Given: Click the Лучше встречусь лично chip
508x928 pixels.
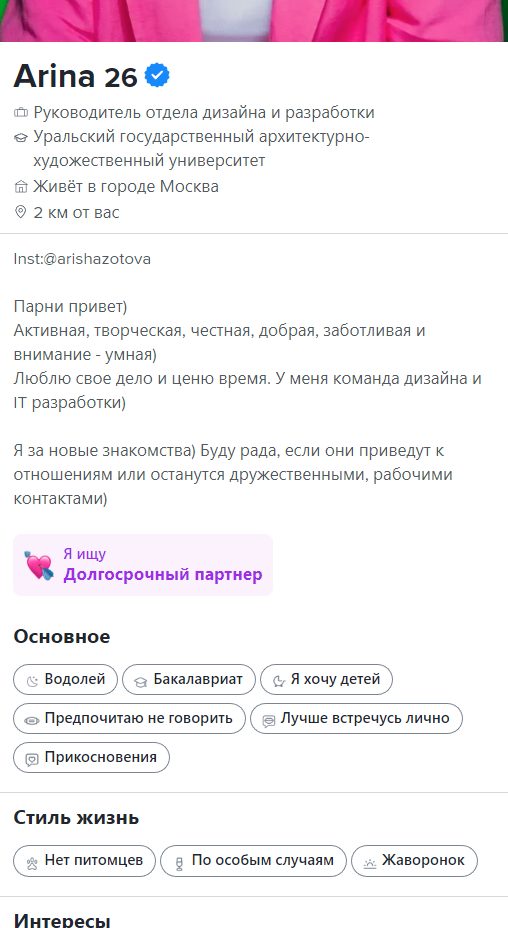Looking at the screenshot, I should tap(356, 718).
